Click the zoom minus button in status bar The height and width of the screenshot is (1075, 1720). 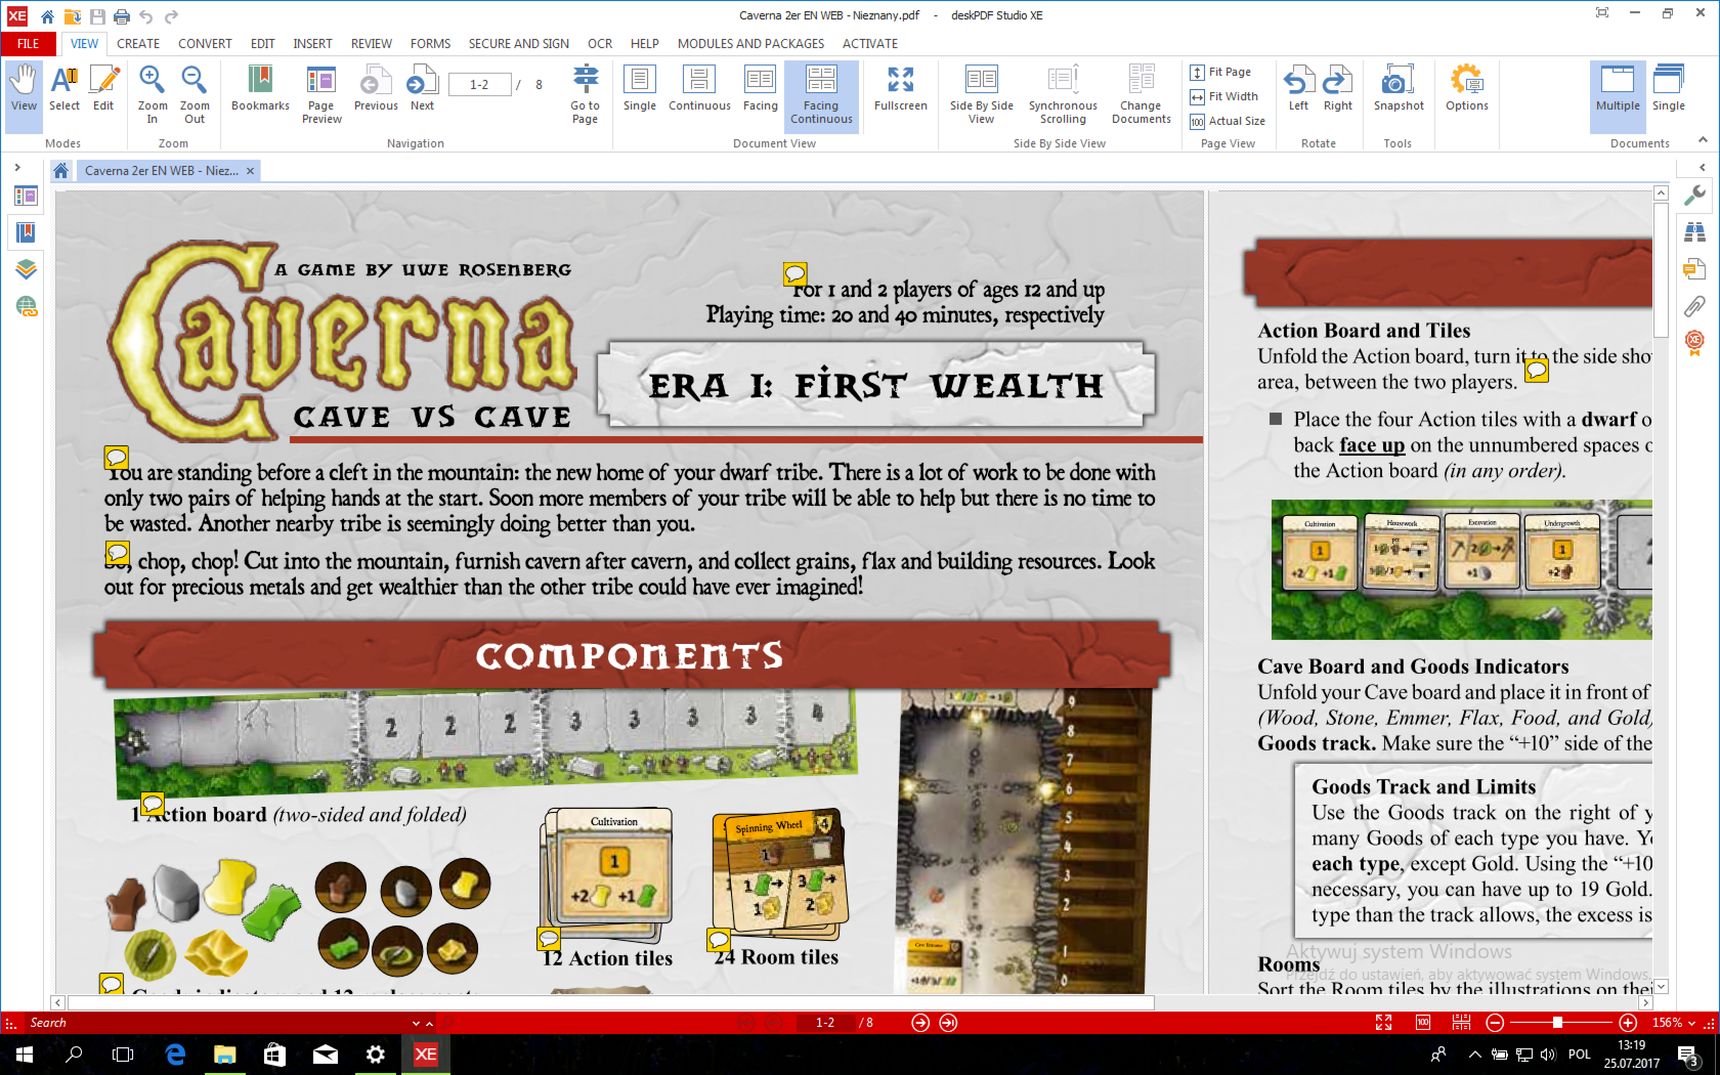1495,1022
